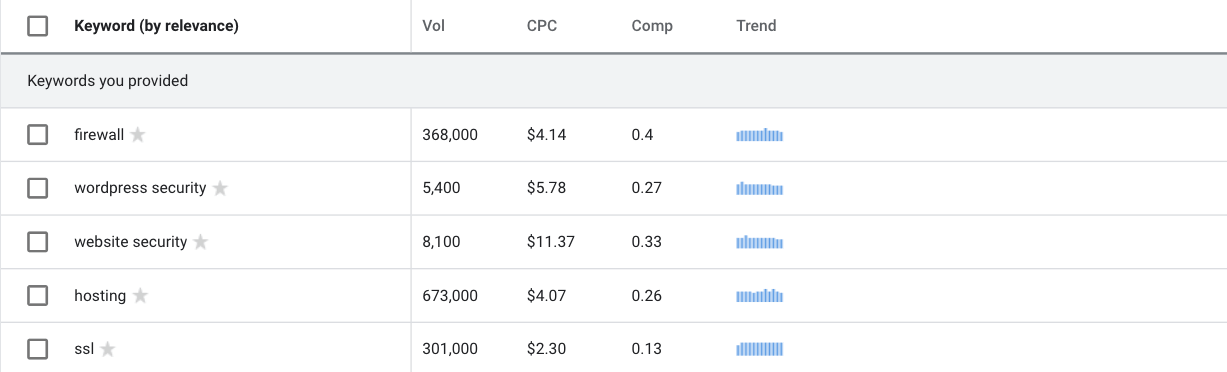Star the hosting keyword
This screenshot has height=372, width=1227.
pos(140,296)
